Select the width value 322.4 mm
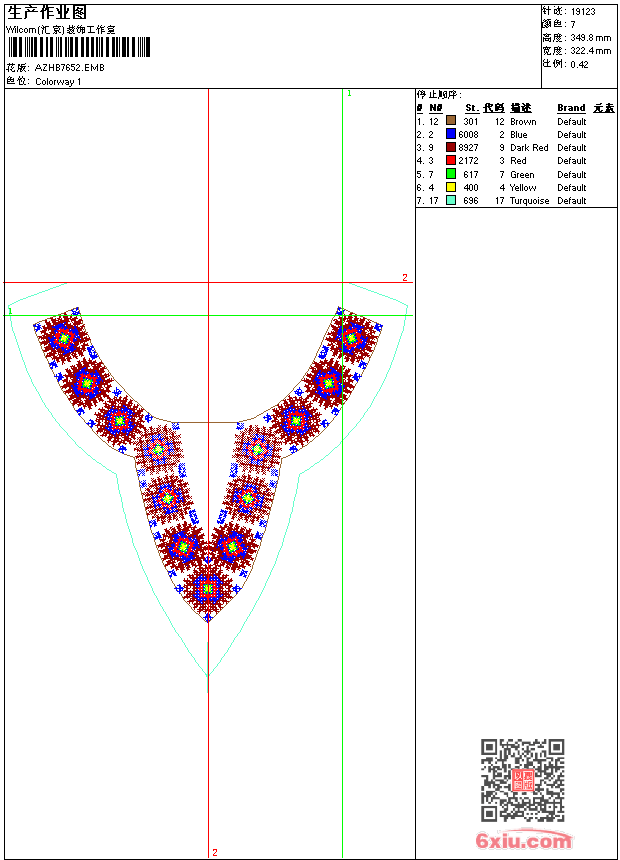The width and height of the screenshot is (620, 860). pyautogui.click(x=590, y=50)
